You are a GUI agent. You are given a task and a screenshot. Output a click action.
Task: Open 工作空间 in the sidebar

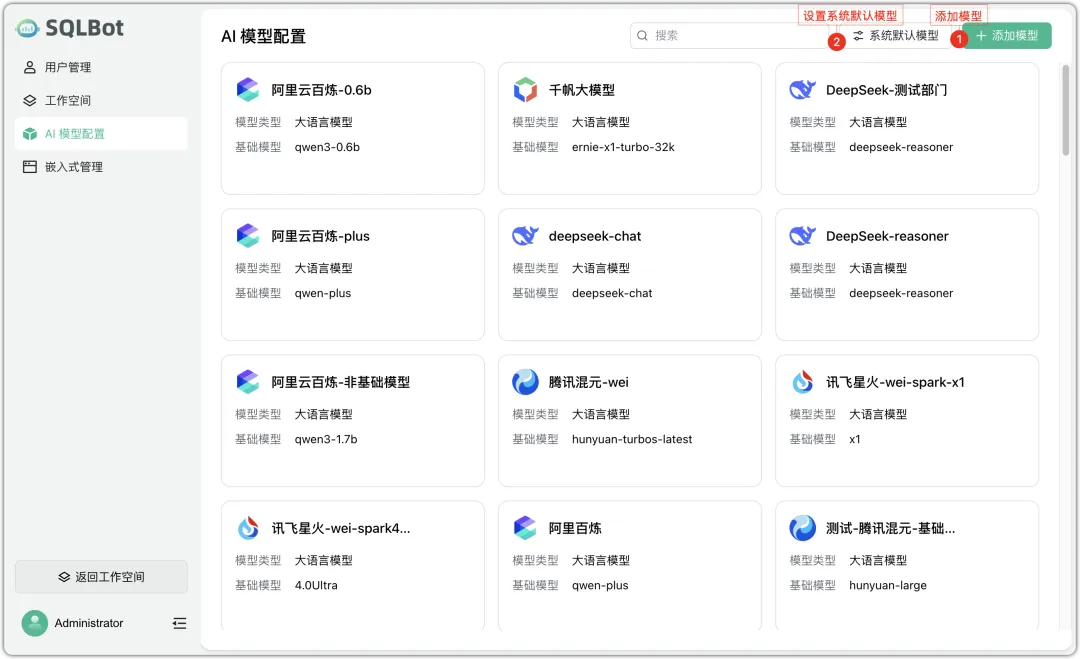[x=101, y=101]
